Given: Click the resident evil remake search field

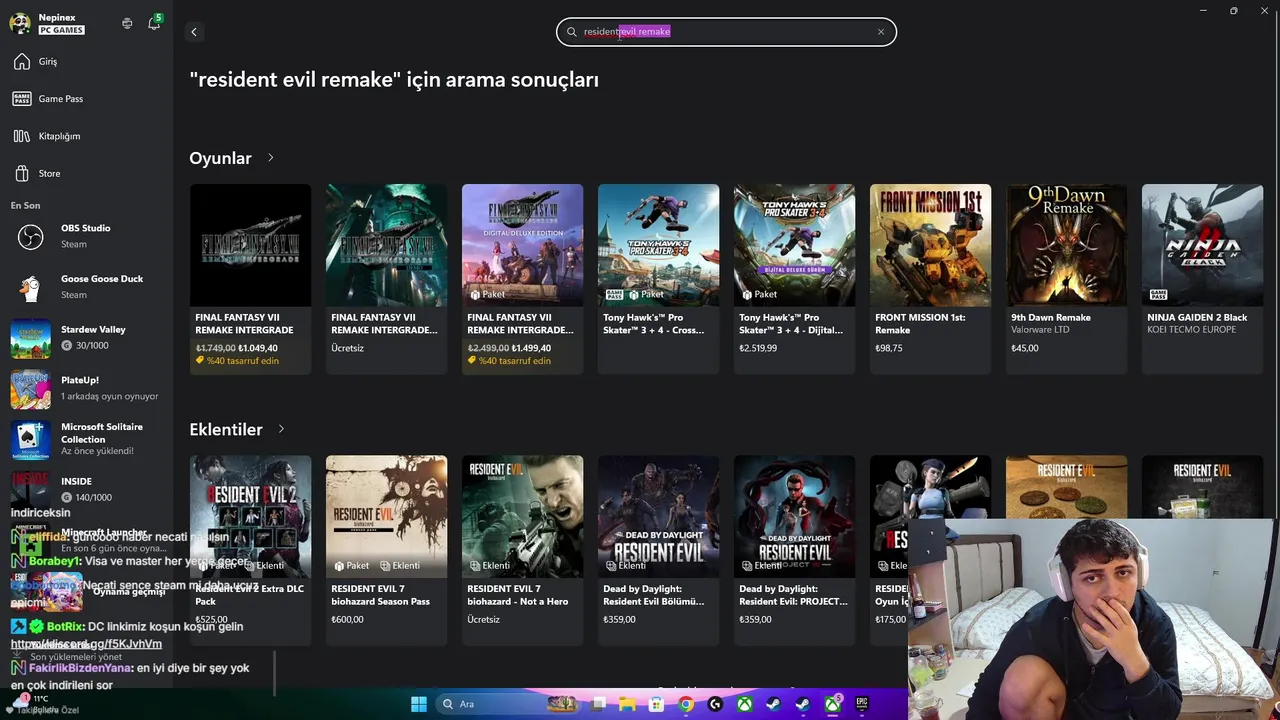Looking at the screenshot, I should 726,32.
